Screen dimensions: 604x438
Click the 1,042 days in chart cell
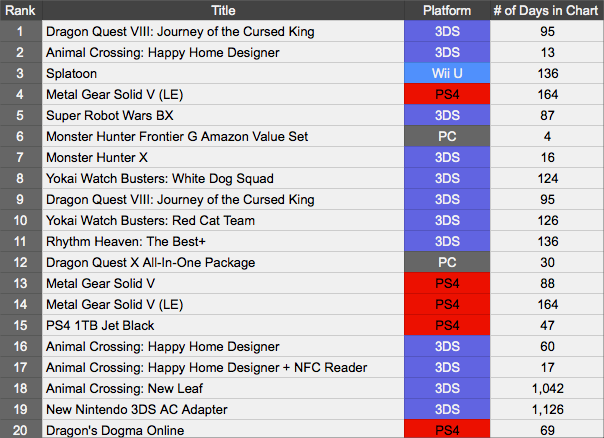coord(547,388)
